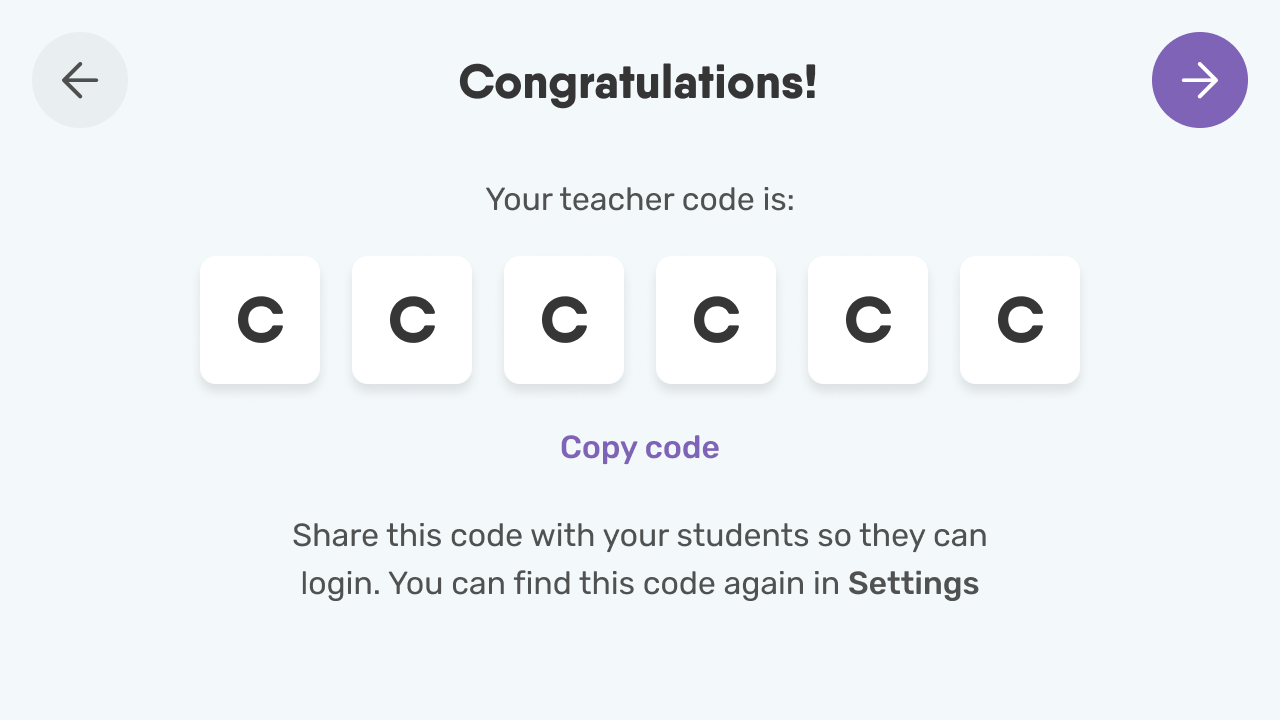This screenshot has height=720, width=1280.
Task: Click the Congratulations! heading
Action: coord(638,82)
